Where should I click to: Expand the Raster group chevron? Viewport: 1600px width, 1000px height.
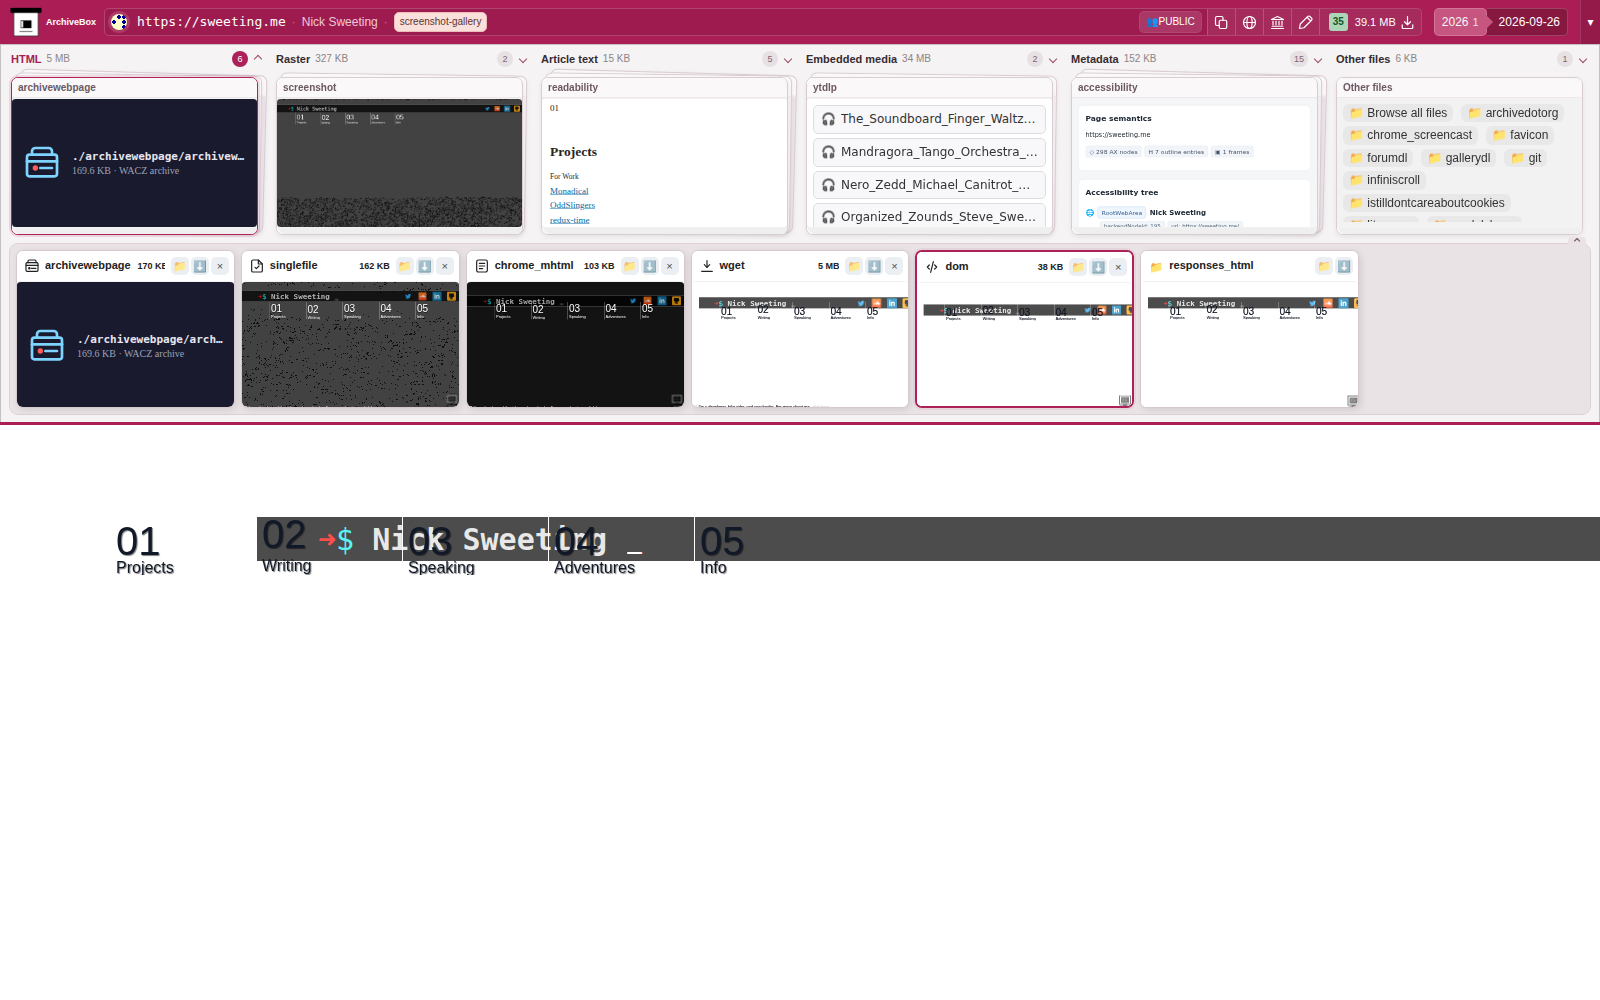click(x=523, y=60)
